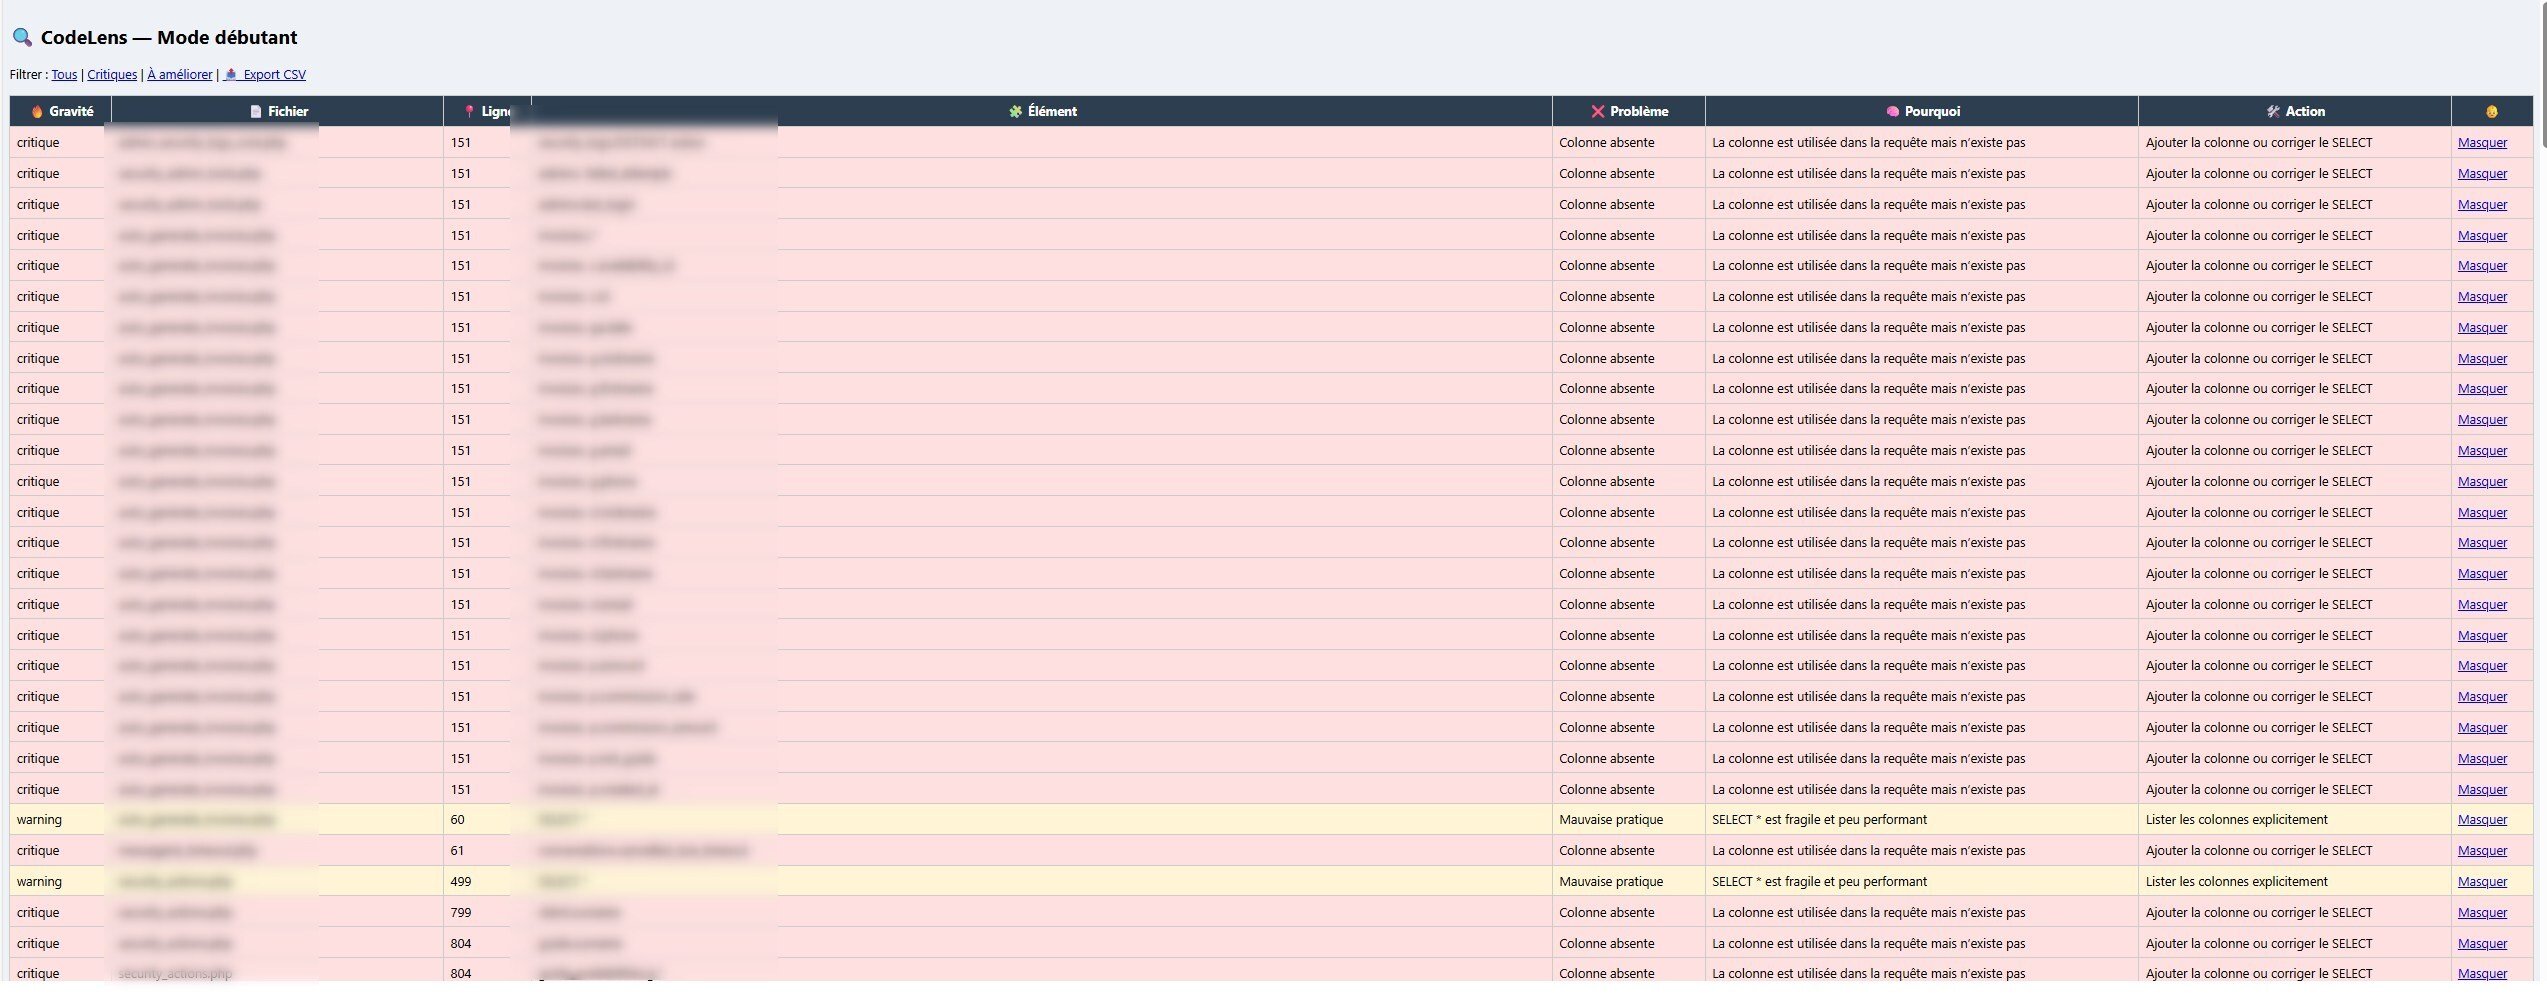
Task: Hide the first table row using Masquer
Action: [x=2482, y=143]
